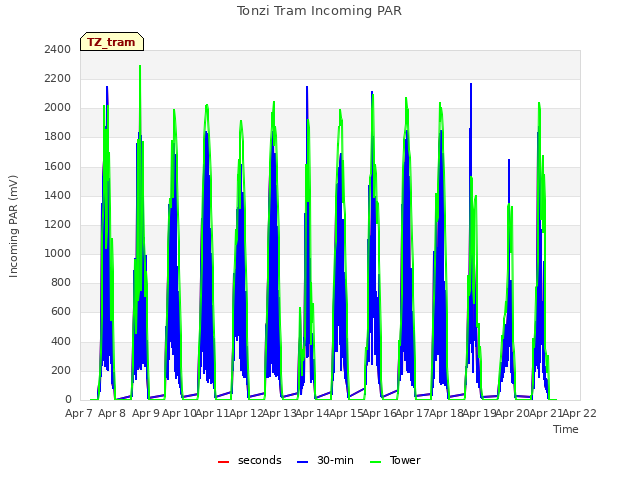Click the '200' y-axis tick label
The width and height of the screenshot is (640, 480).
coord(61,371)
